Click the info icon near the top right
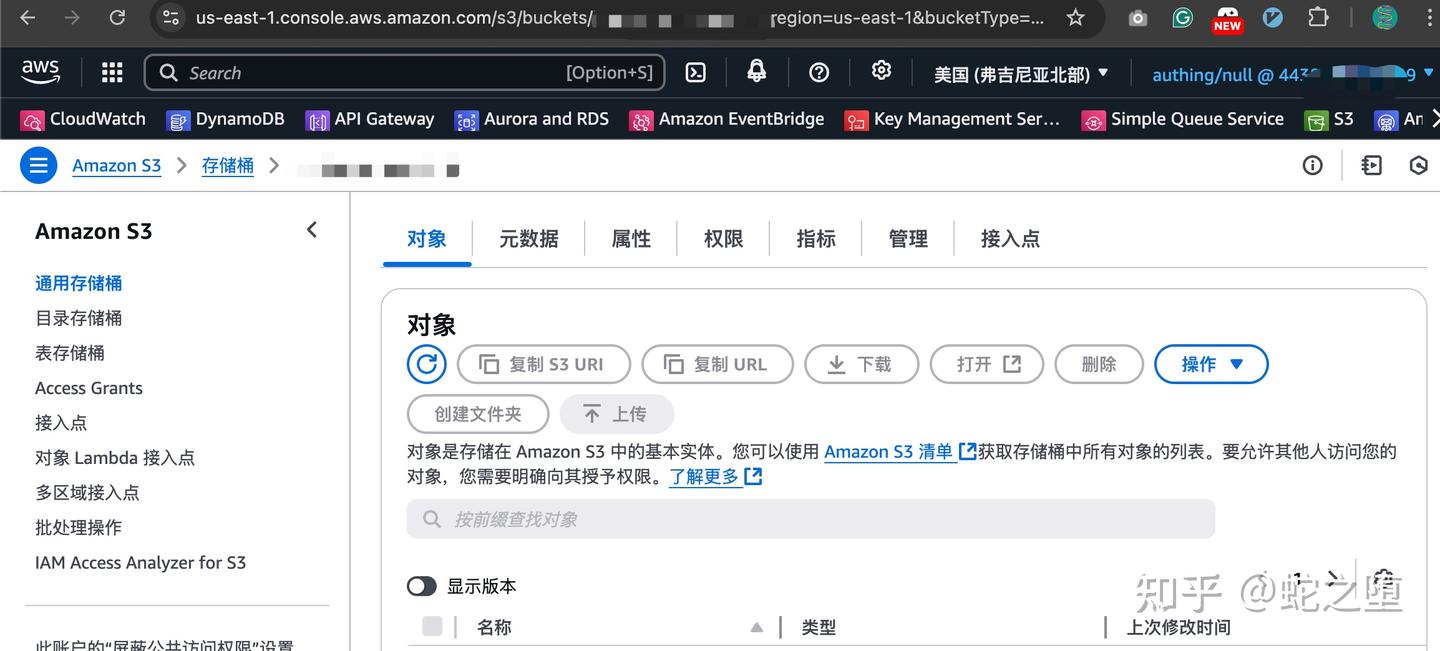1440x651 pixels. (x=1312, y=165)
